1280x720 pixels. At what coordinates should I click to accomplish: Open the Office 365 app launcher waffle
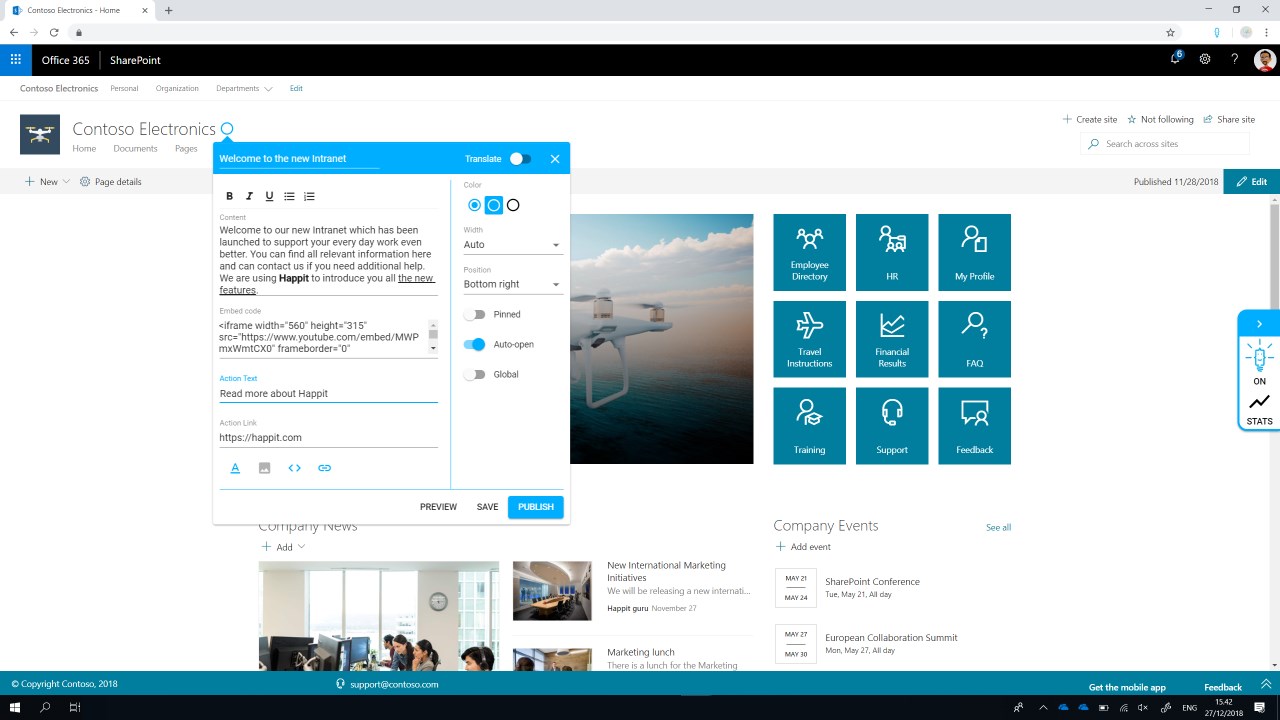[x=16, y=60]
